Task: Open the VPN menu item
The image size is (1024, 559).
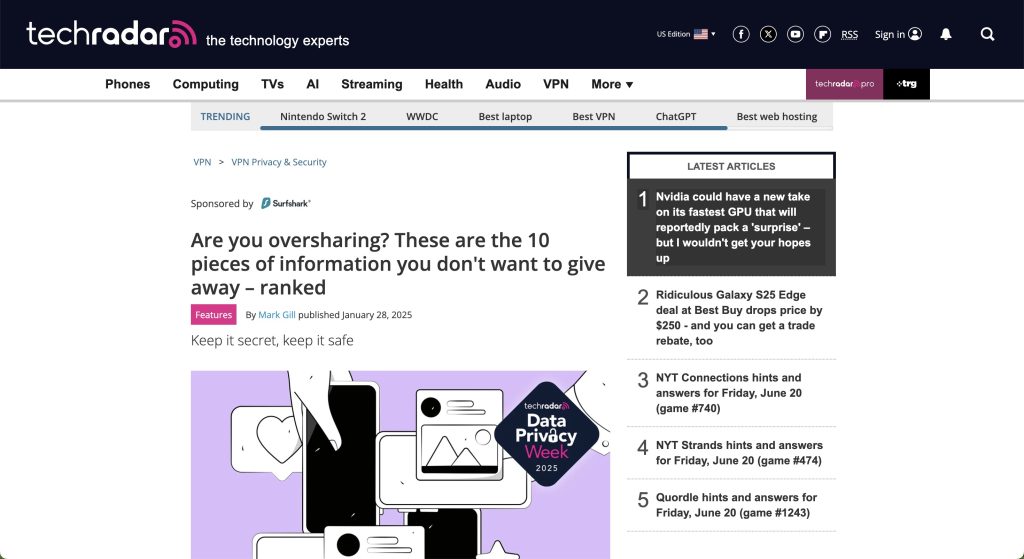Action: (x=556, y=84)
